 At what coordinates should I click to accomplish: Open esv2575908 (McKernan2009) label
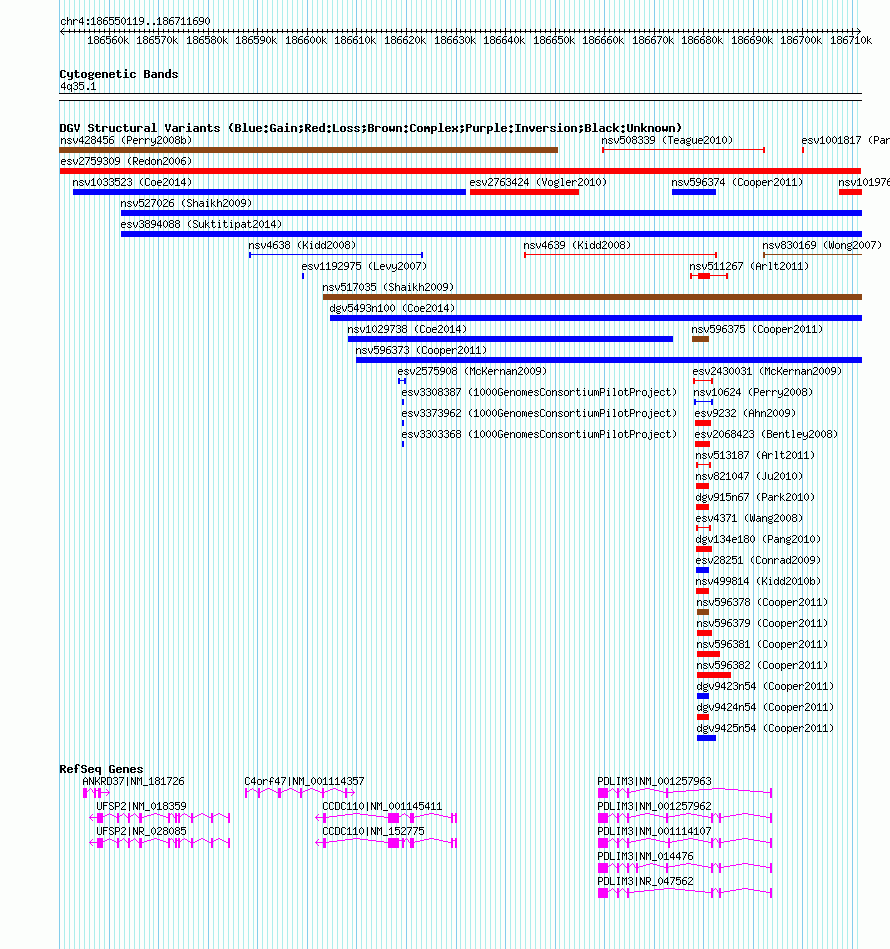pos(472,371)
